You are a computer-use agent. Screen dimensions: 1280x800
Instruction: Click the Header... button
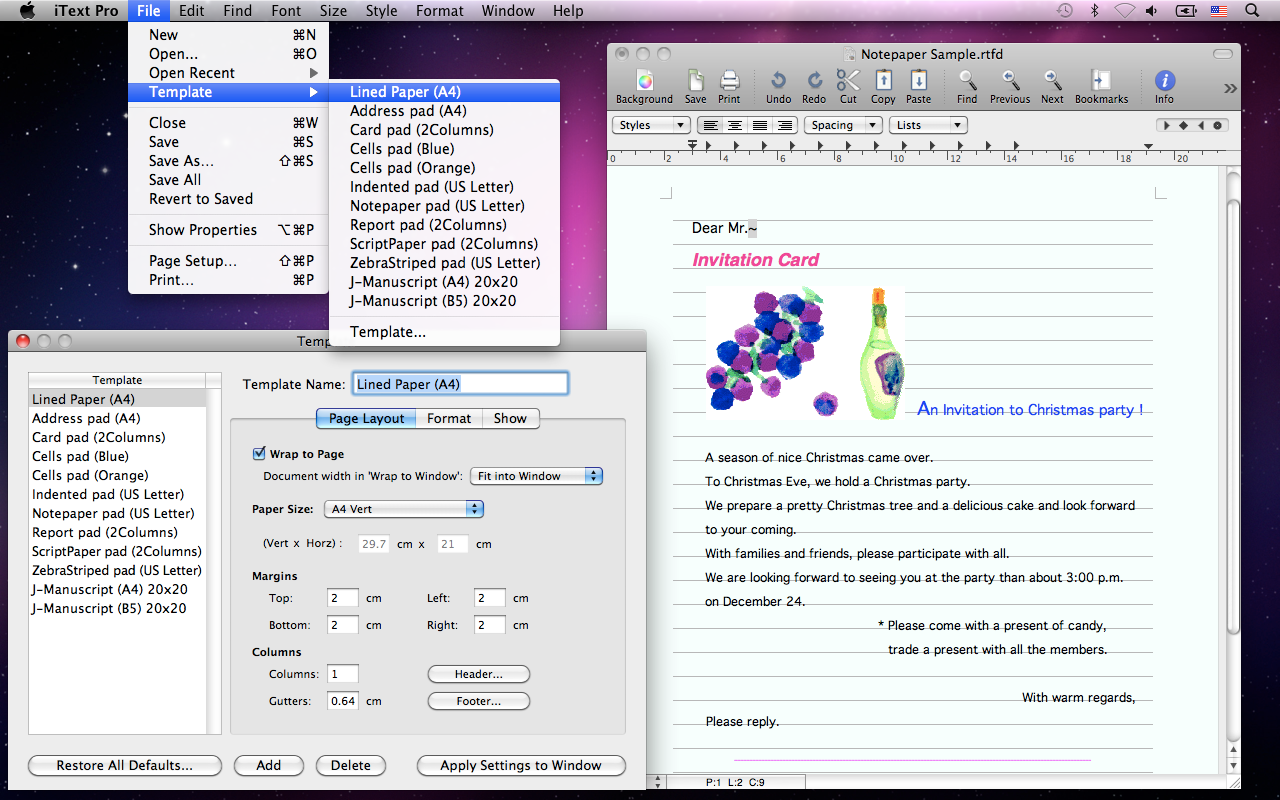coord(479,674)
